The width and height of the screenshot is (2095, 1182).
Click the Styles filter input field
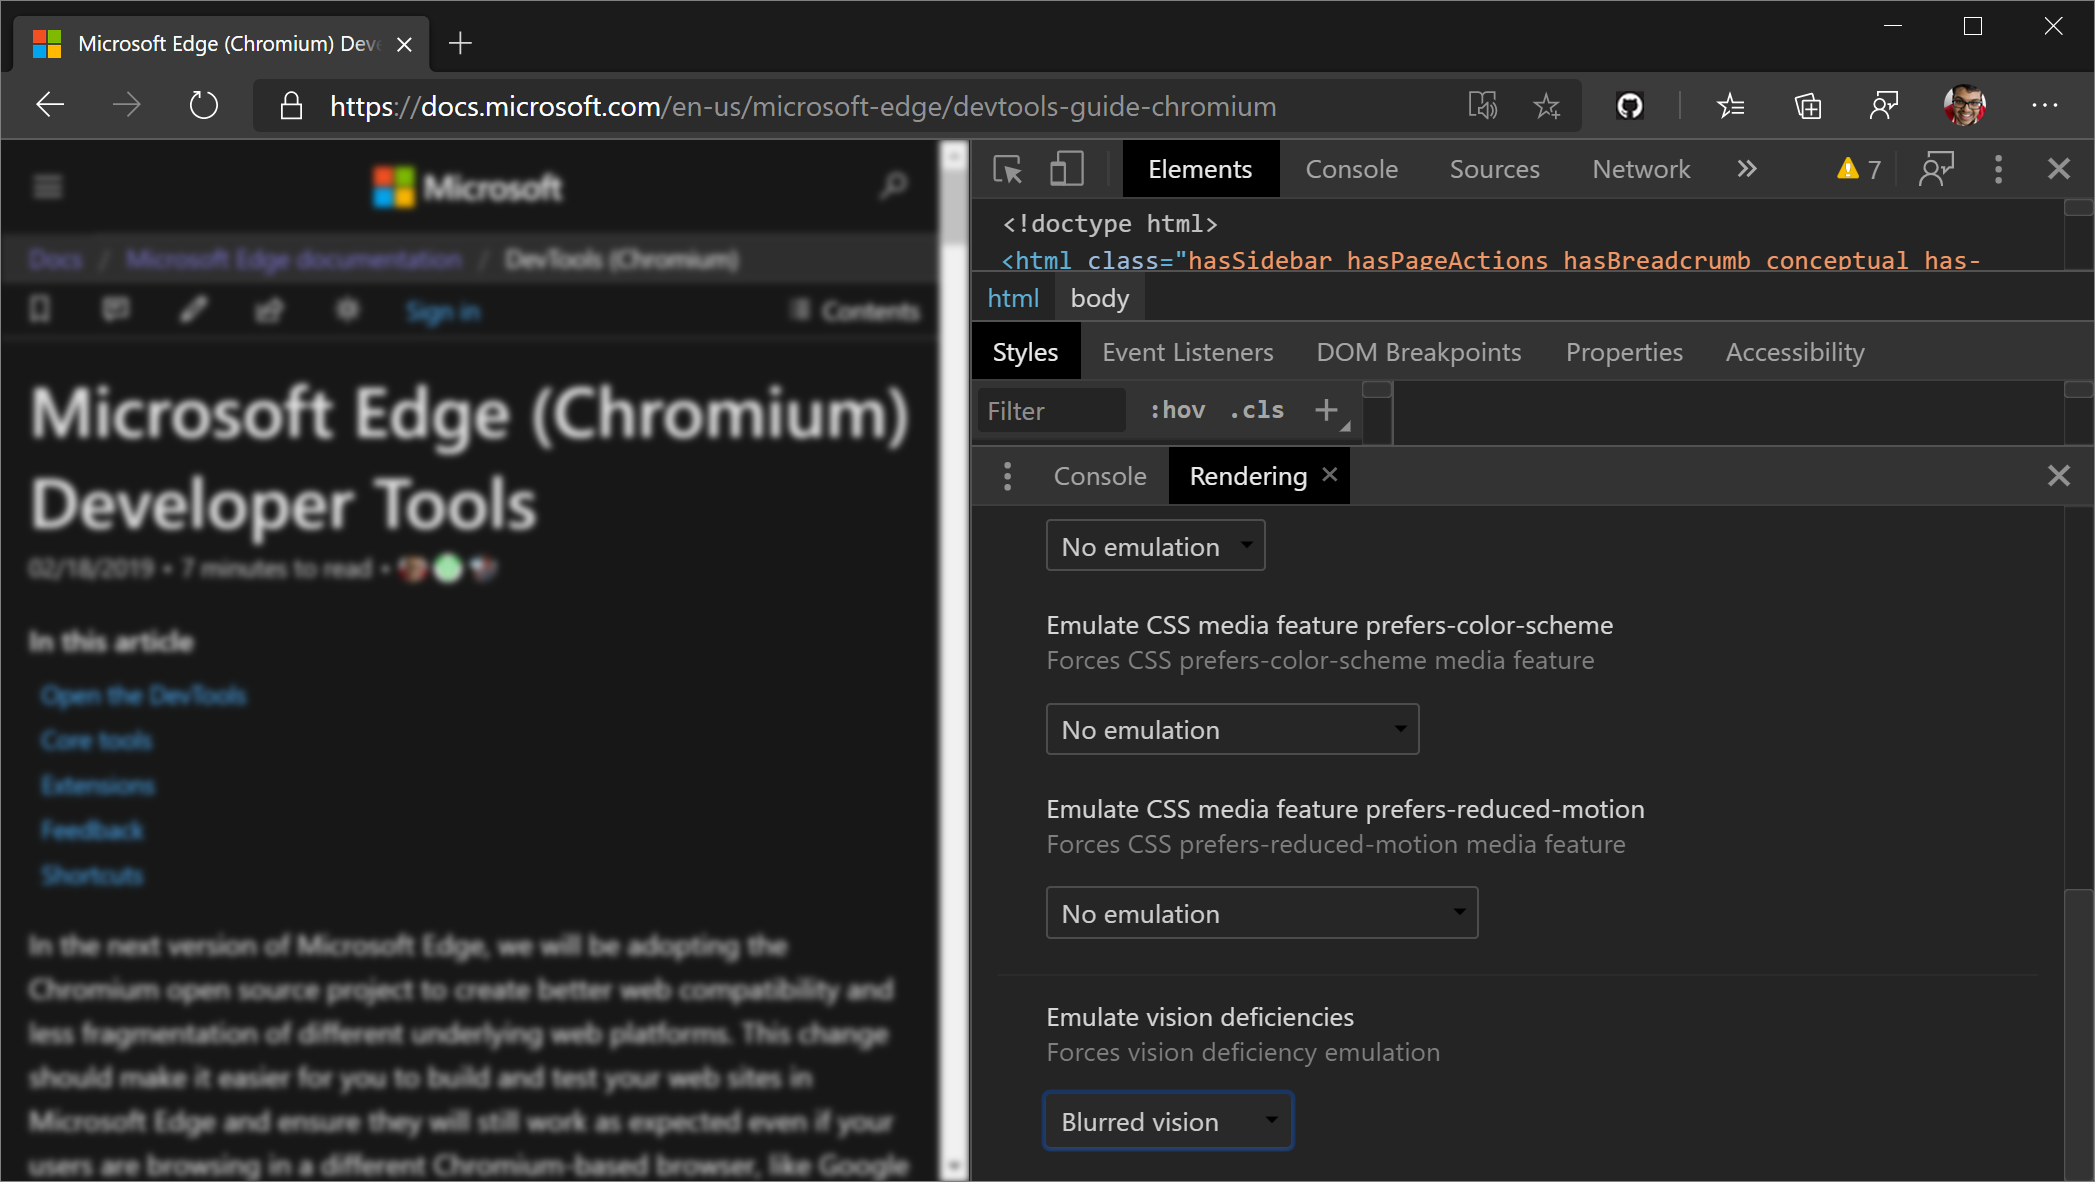coord(1052,412)
